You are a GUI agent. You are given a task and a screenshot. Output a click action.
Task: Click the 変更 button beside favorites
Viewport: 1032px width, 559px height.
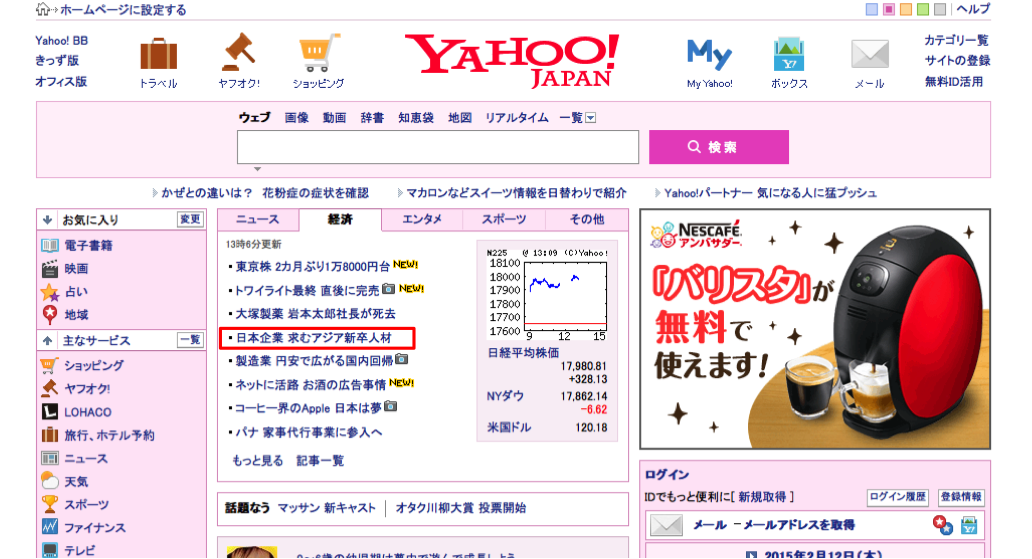(x=189, y=219)
